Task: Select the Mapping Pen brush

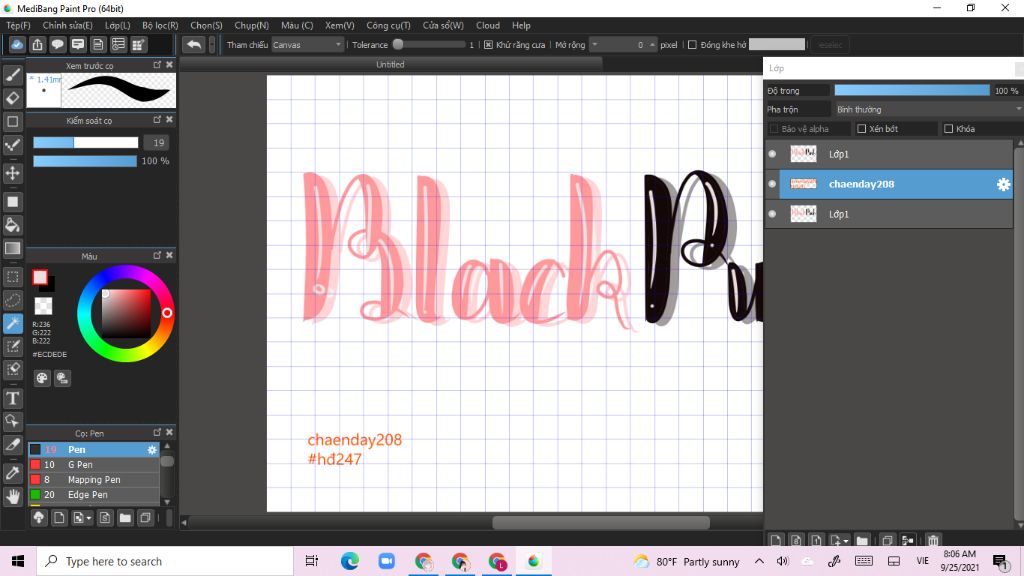Action: 93,479
